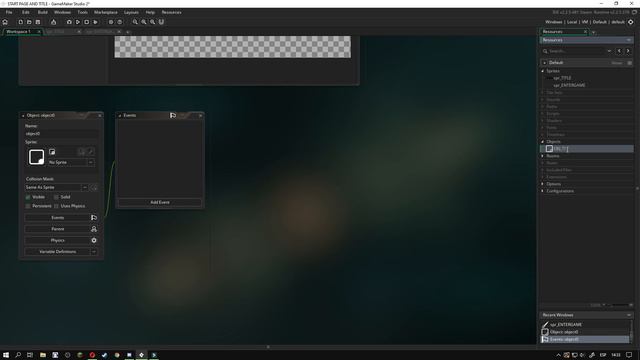Expand the Options tree folder

tap(543, 184)
